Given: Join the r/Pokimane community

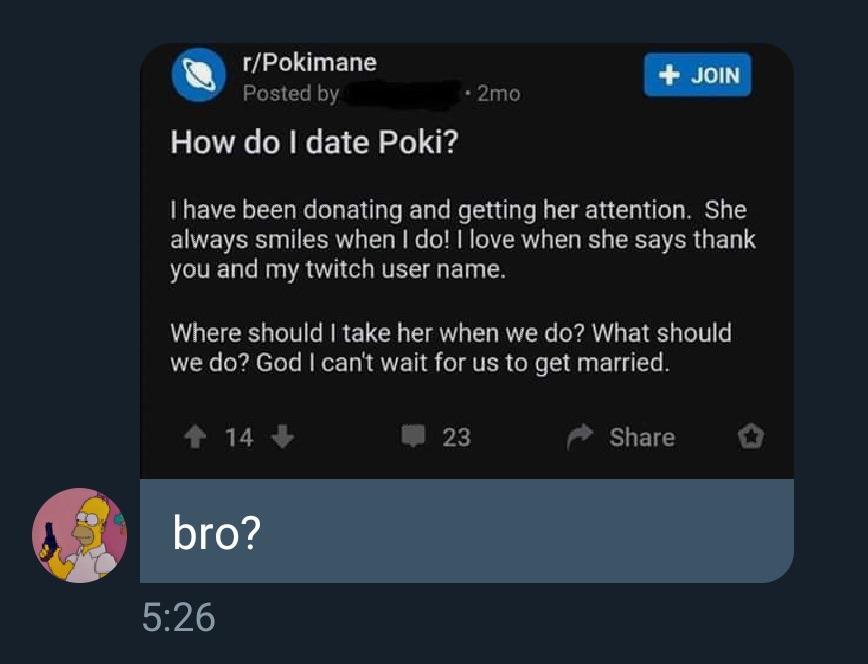Looking at the screenshot, I should click(697, 75).
